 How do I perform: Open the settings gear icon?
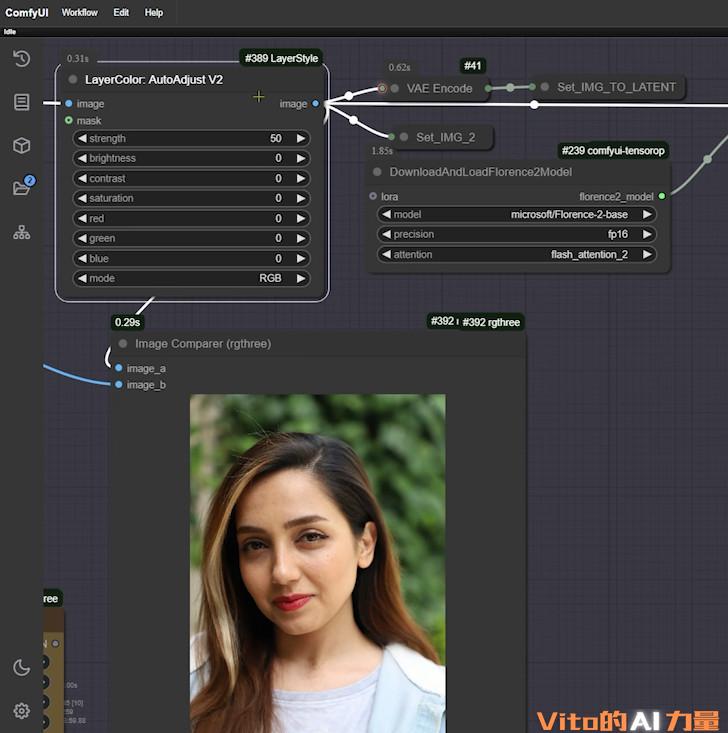coord(22,711)
